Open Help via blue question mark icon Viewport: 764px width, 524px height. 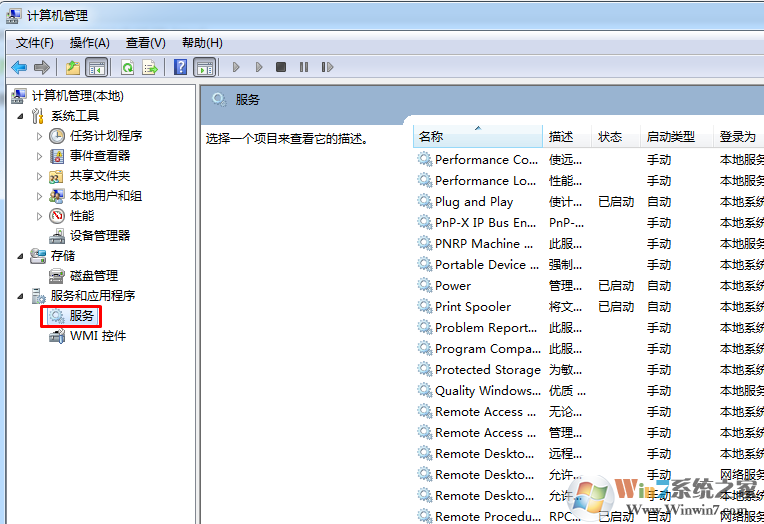pyautogui.click(x=180, y=67)
